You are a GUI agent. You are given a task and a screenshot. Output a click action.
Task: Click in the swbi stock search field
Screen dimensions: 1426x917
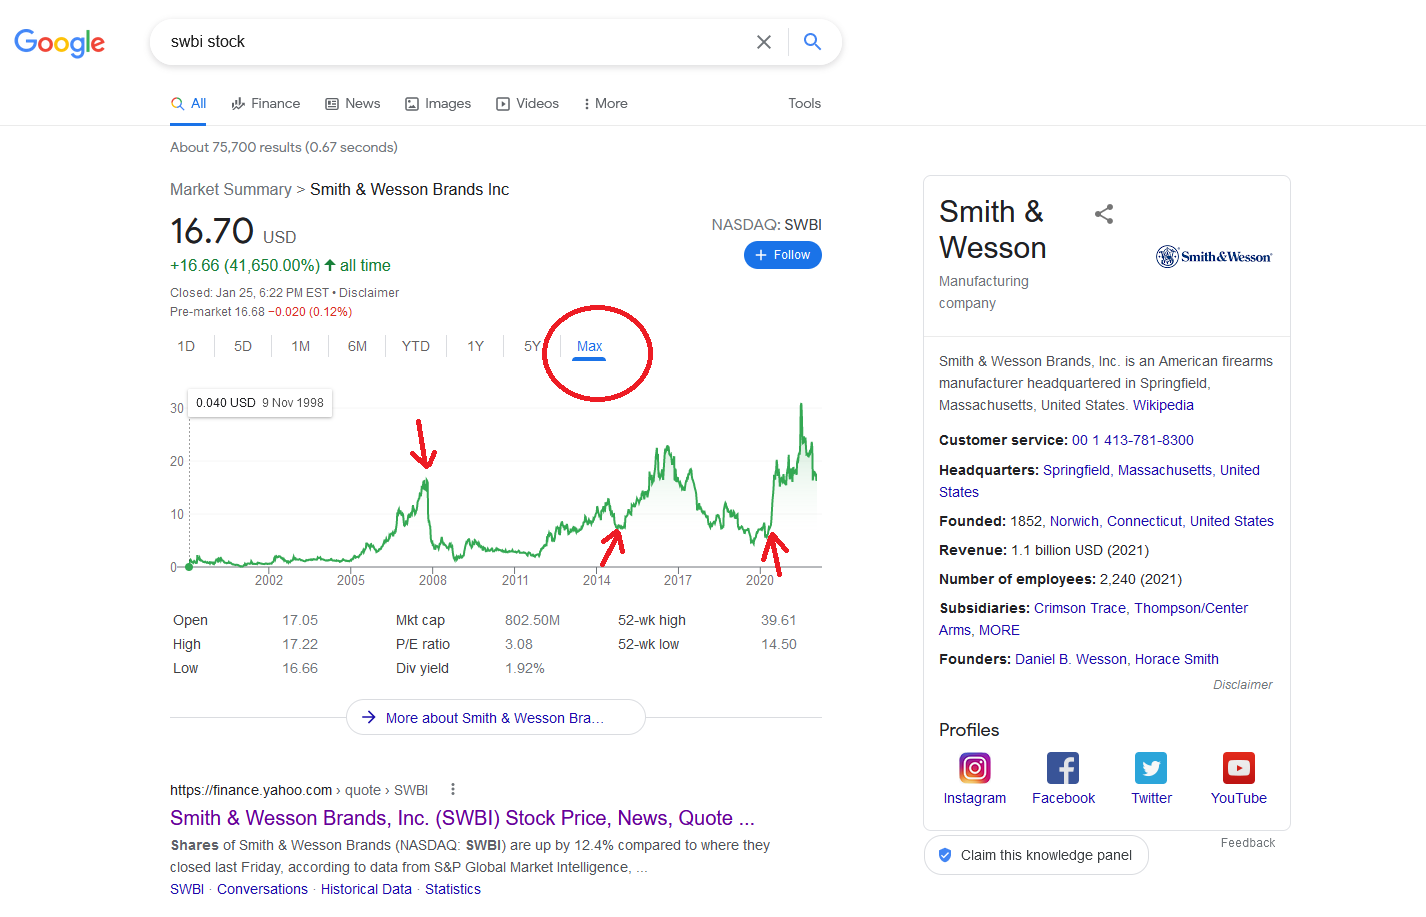[450, 42]
